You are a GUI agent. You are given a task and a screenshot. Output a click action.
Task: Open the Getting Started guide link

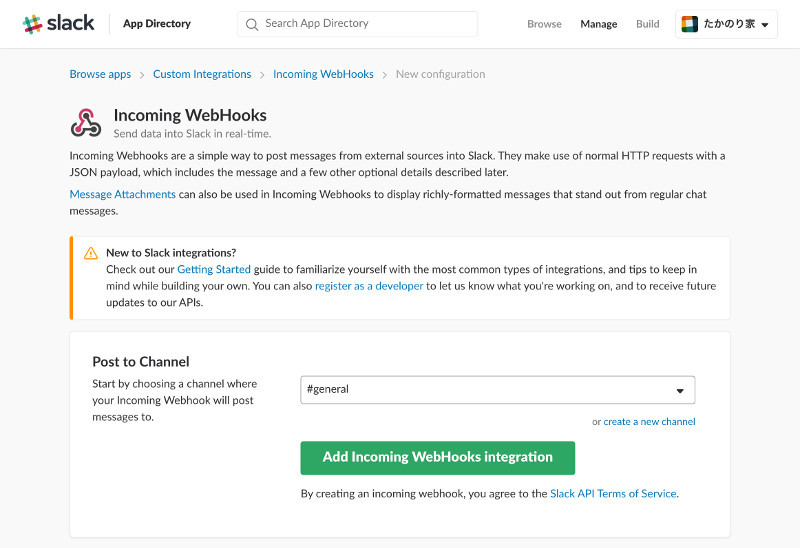214,269
